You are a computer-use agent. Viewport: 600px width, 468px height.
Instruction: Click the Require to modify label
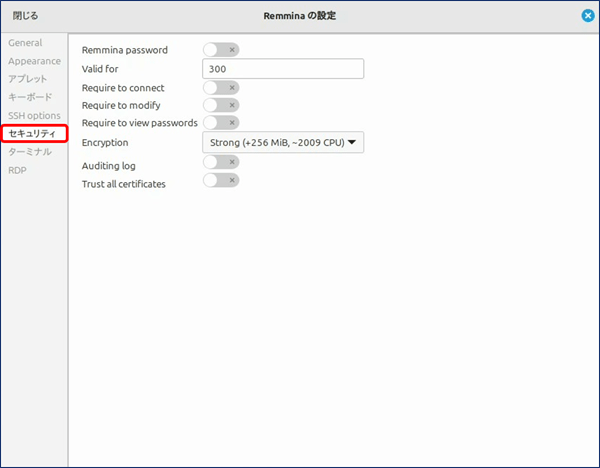(121, 105)
